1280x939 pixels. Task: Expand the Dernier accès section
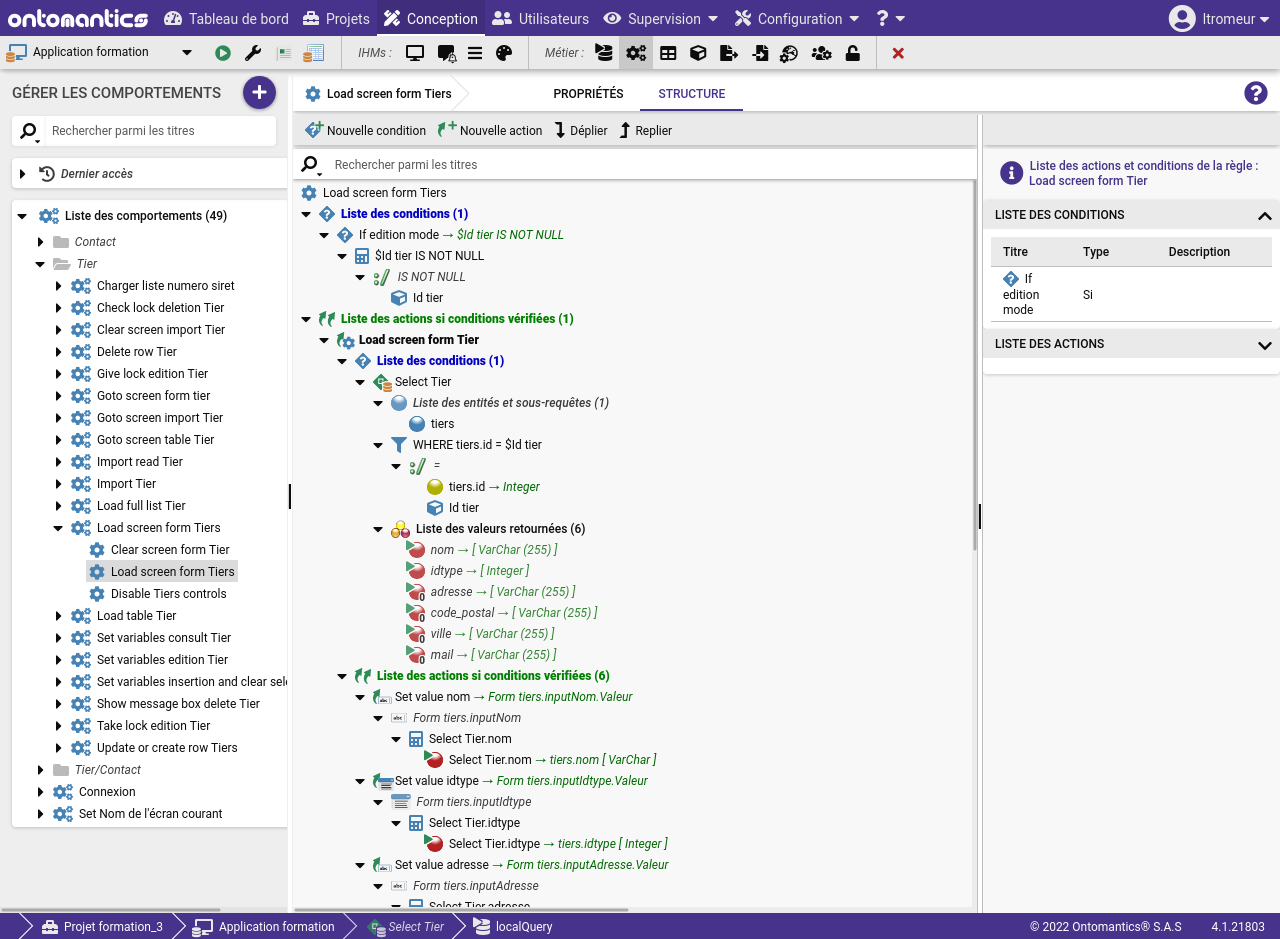coord(23,174)
